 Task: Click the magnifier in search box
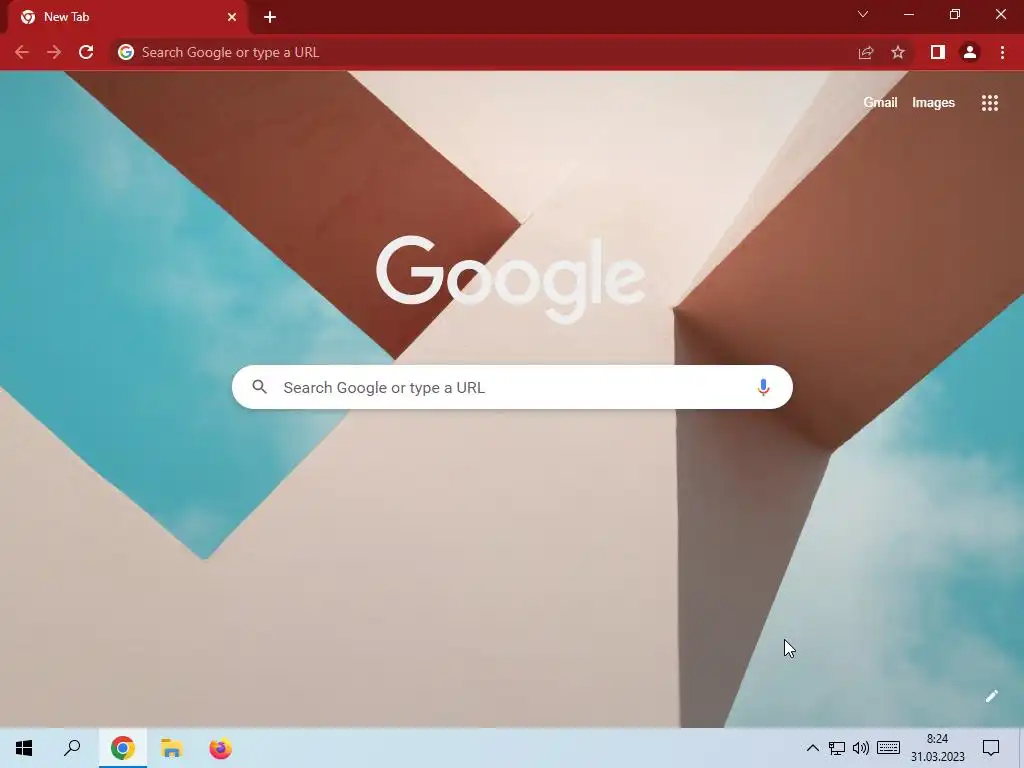[259, 387]
